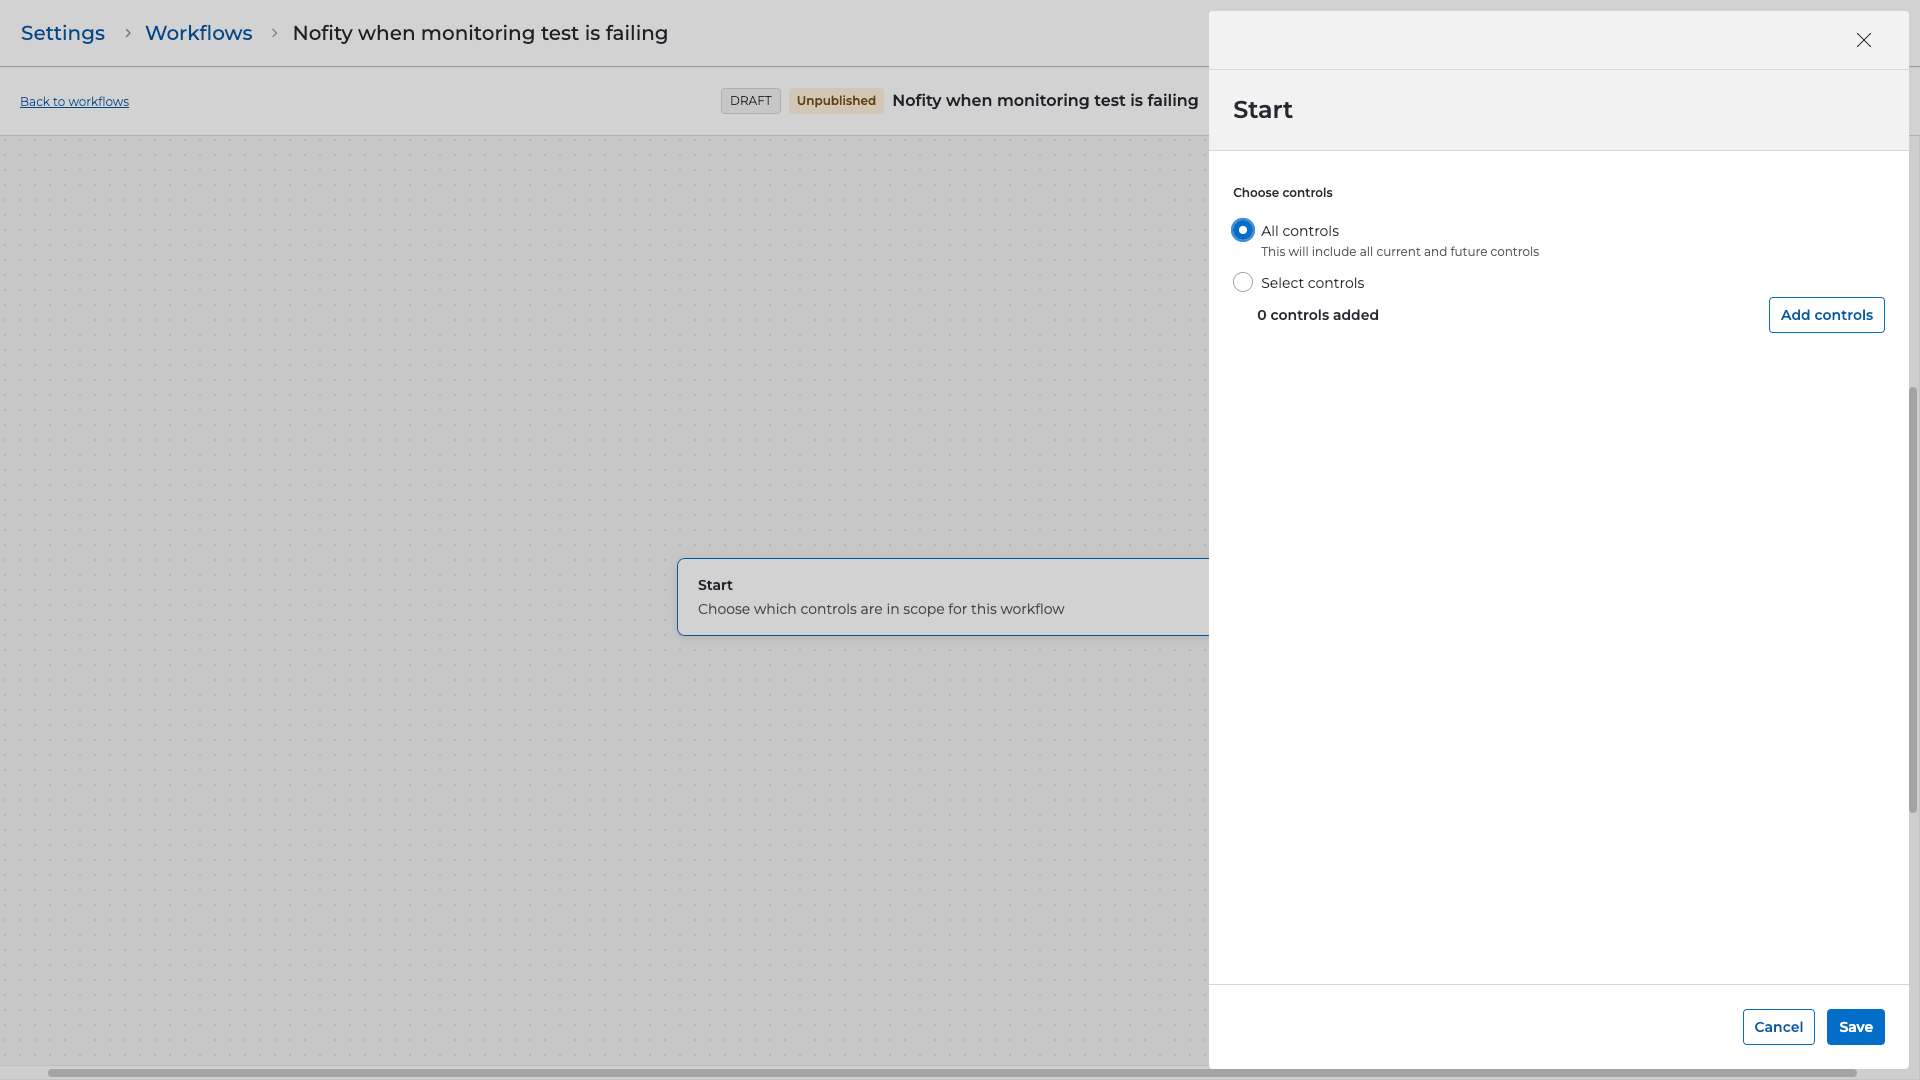Click the Add controls button

[x=1826, y=315]
